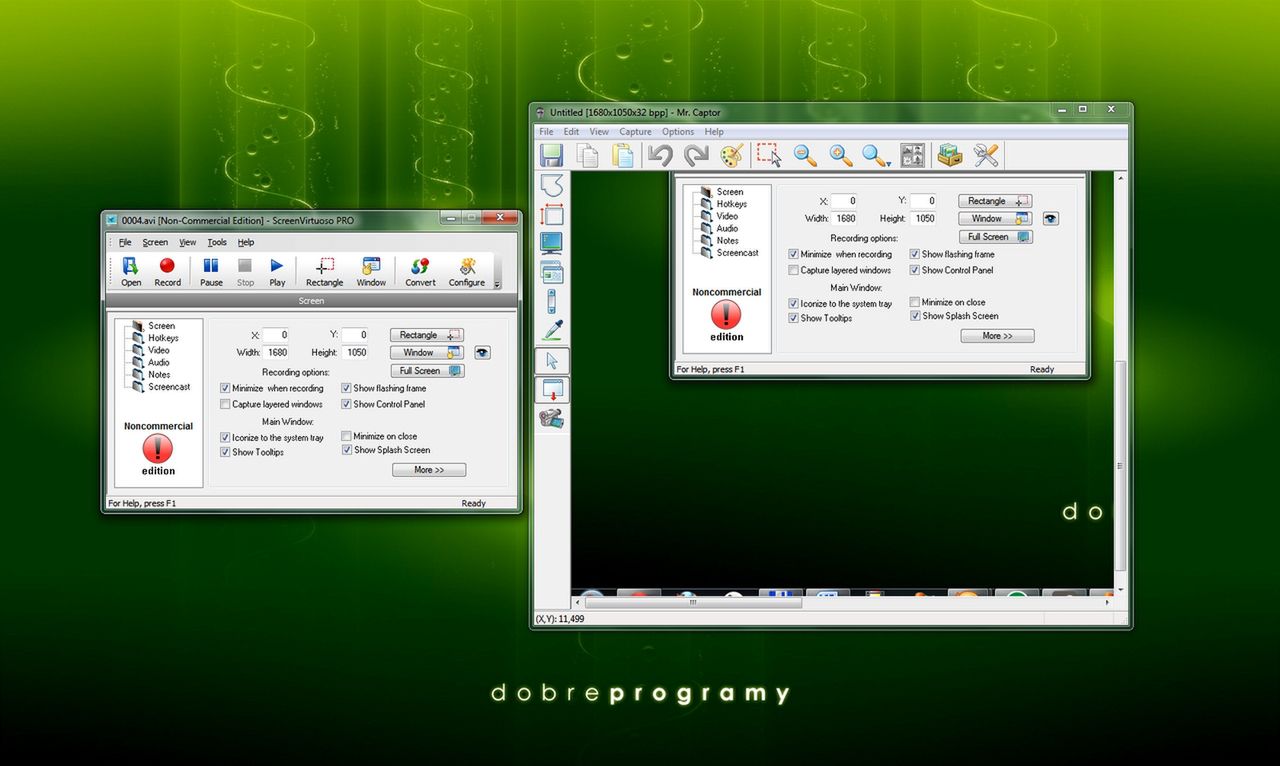Select freehand region capture in Mr. Captor sidebar

tap(552, 185)
